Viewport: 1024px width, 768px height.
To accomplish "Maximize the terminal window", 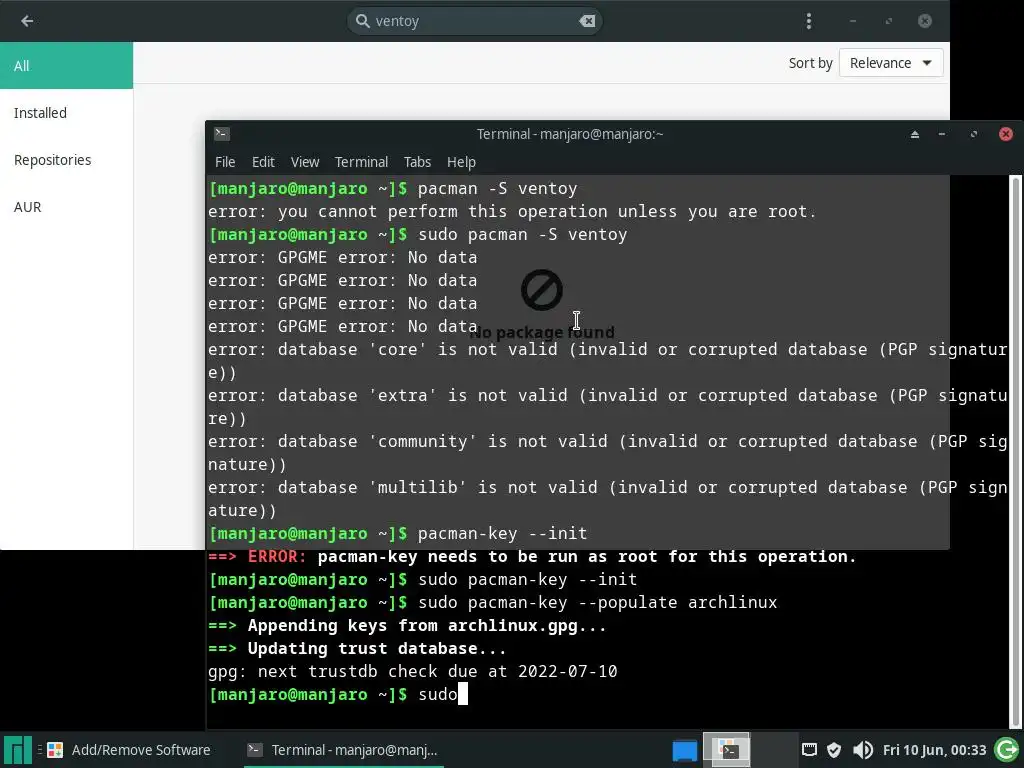I will (x=974, y=134).
